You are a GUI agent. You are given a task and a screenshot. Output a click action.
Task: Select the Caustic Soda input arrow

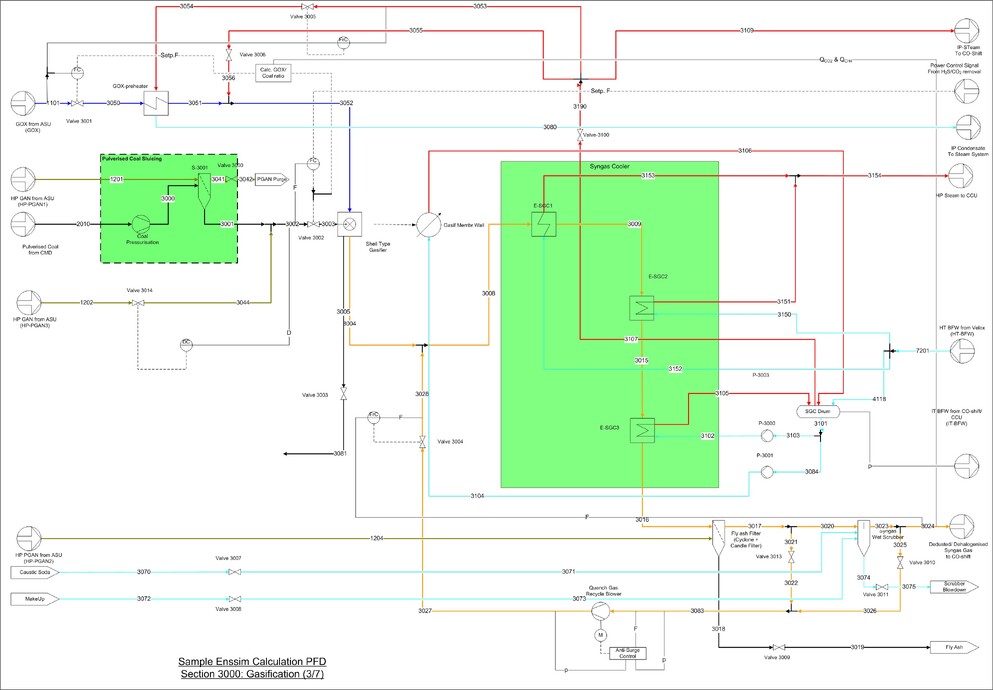pos(35,572)
